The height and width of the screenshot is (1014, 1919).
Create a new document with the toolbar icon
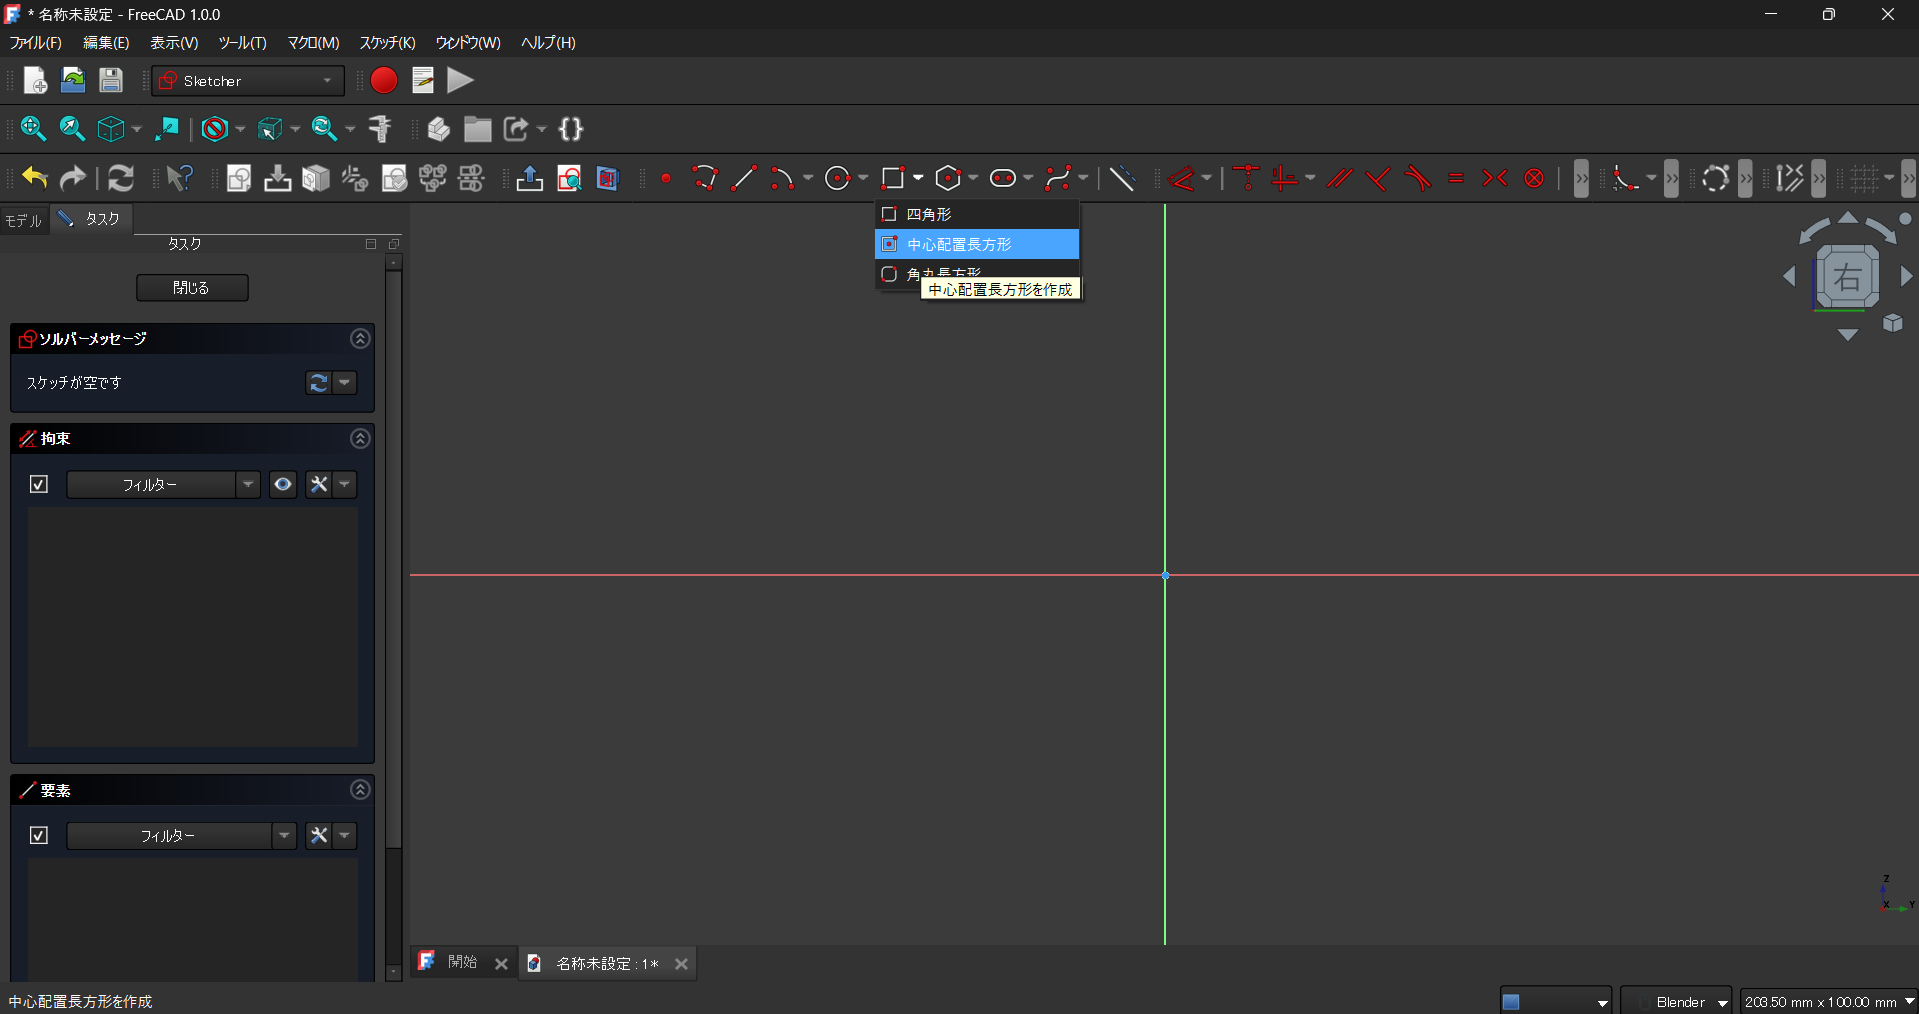pyautogui.click(x=35, y=80)
